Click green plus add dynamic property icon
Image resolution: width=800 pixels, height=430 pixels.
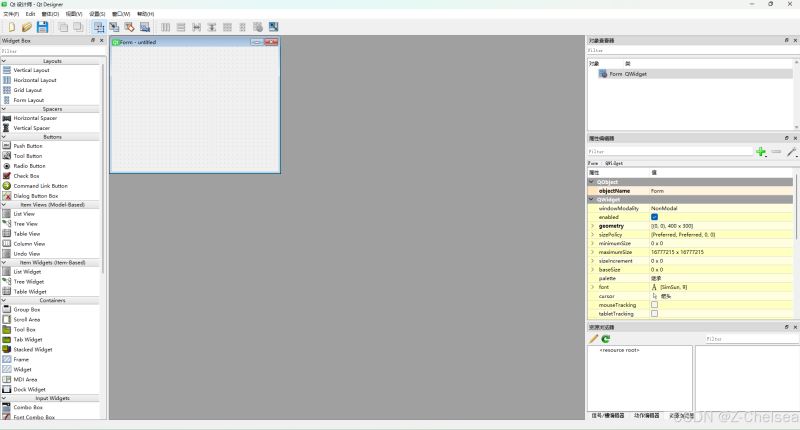761,151
